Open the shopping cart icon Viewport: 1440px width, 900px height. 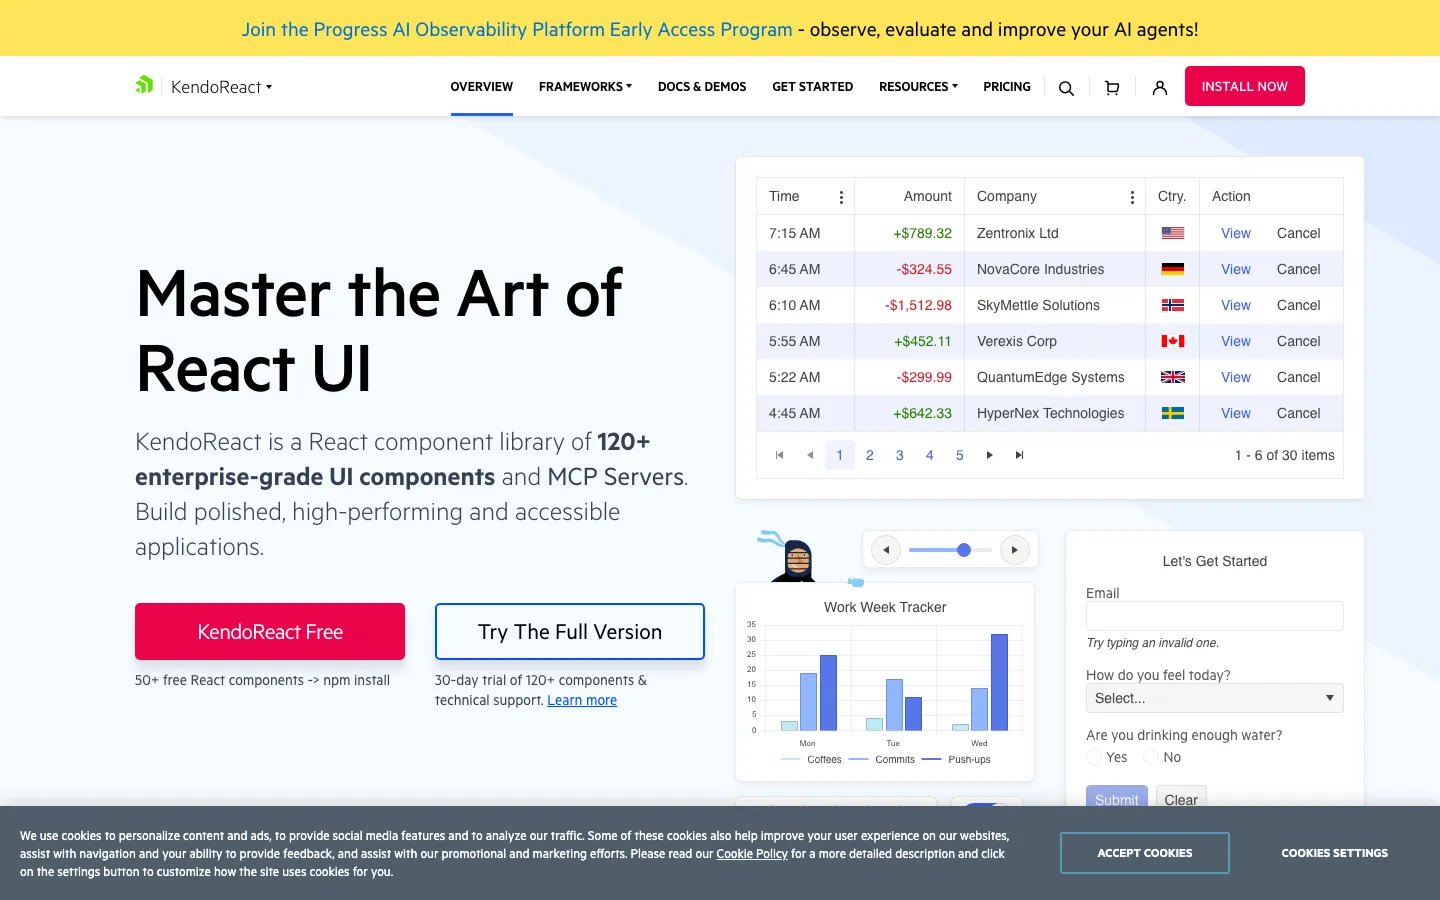coord(1112,88)
